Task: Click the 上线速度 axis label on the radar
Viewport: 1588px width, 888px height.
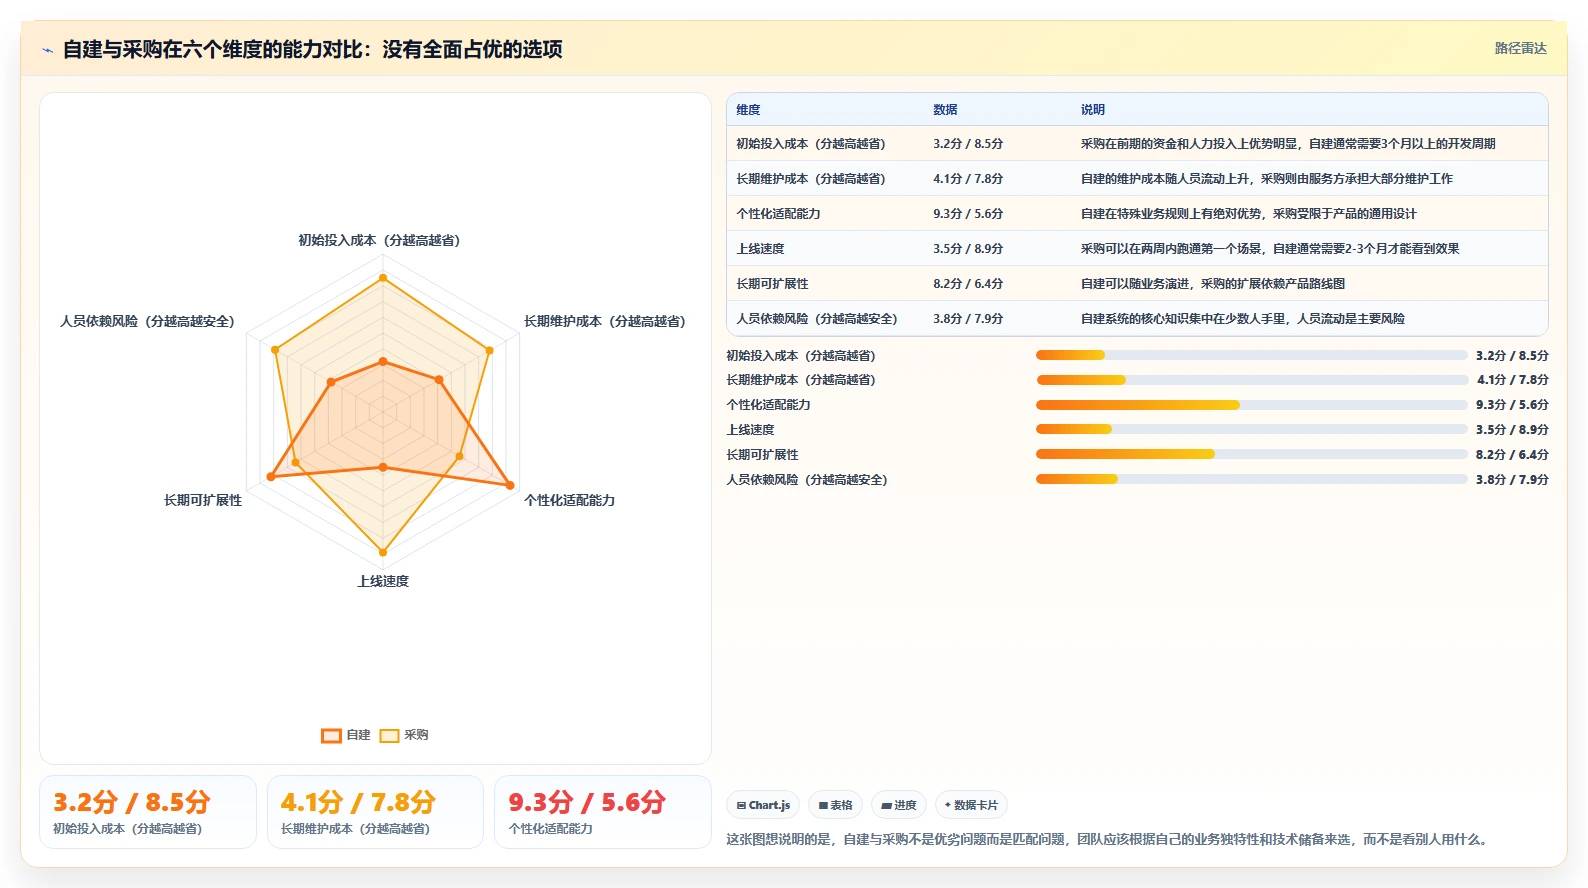Action: coord(383,581)
